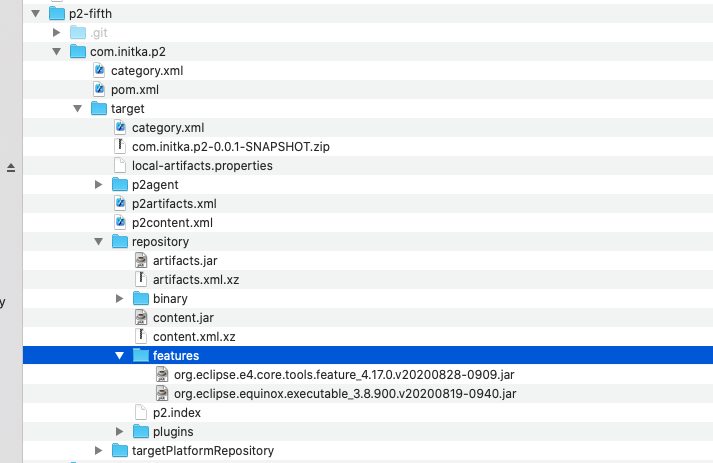Expand the .git folder triangle
The image size is (713, 463).
coord(57,33)
